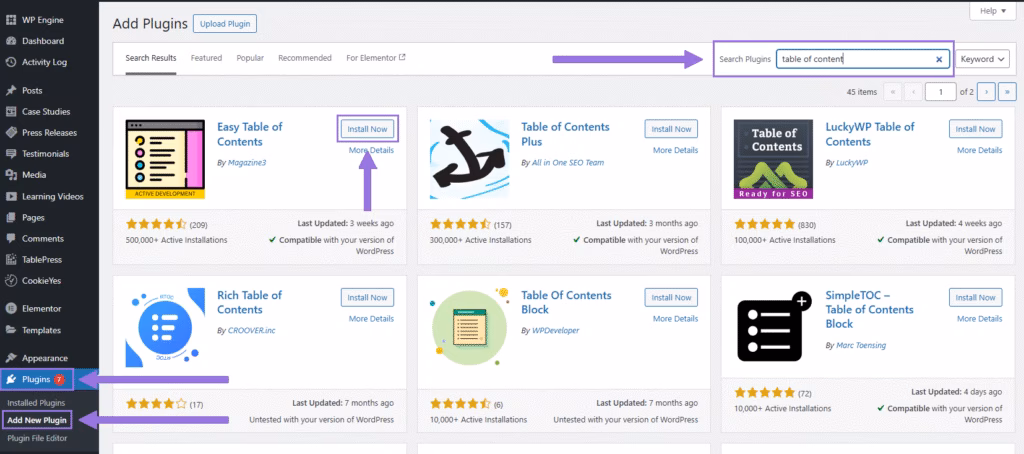Open Appearance paintbrush icon
Image resolution: width=1024 pixels, height=454 pixels.
coord(11,358)
